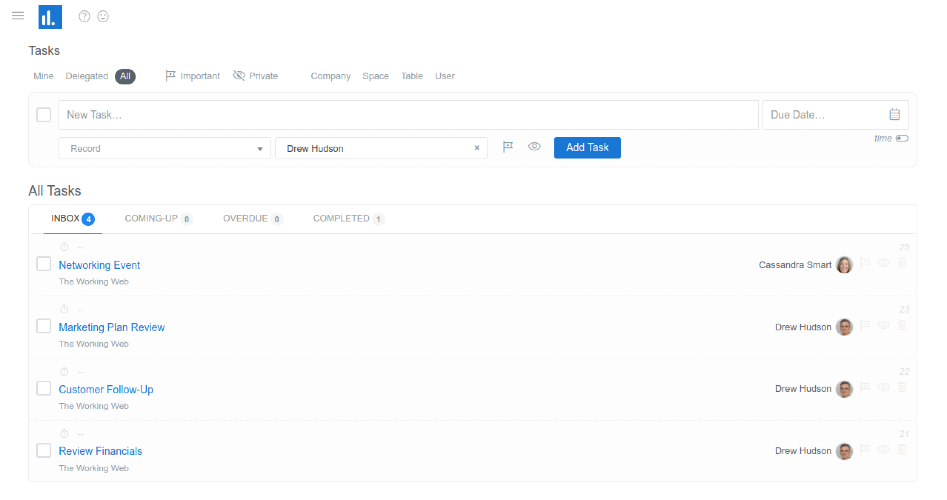This screenshot has height=500, width=947.
Task: Switch to the COMING-UP tab
Action: coord(158,219)
